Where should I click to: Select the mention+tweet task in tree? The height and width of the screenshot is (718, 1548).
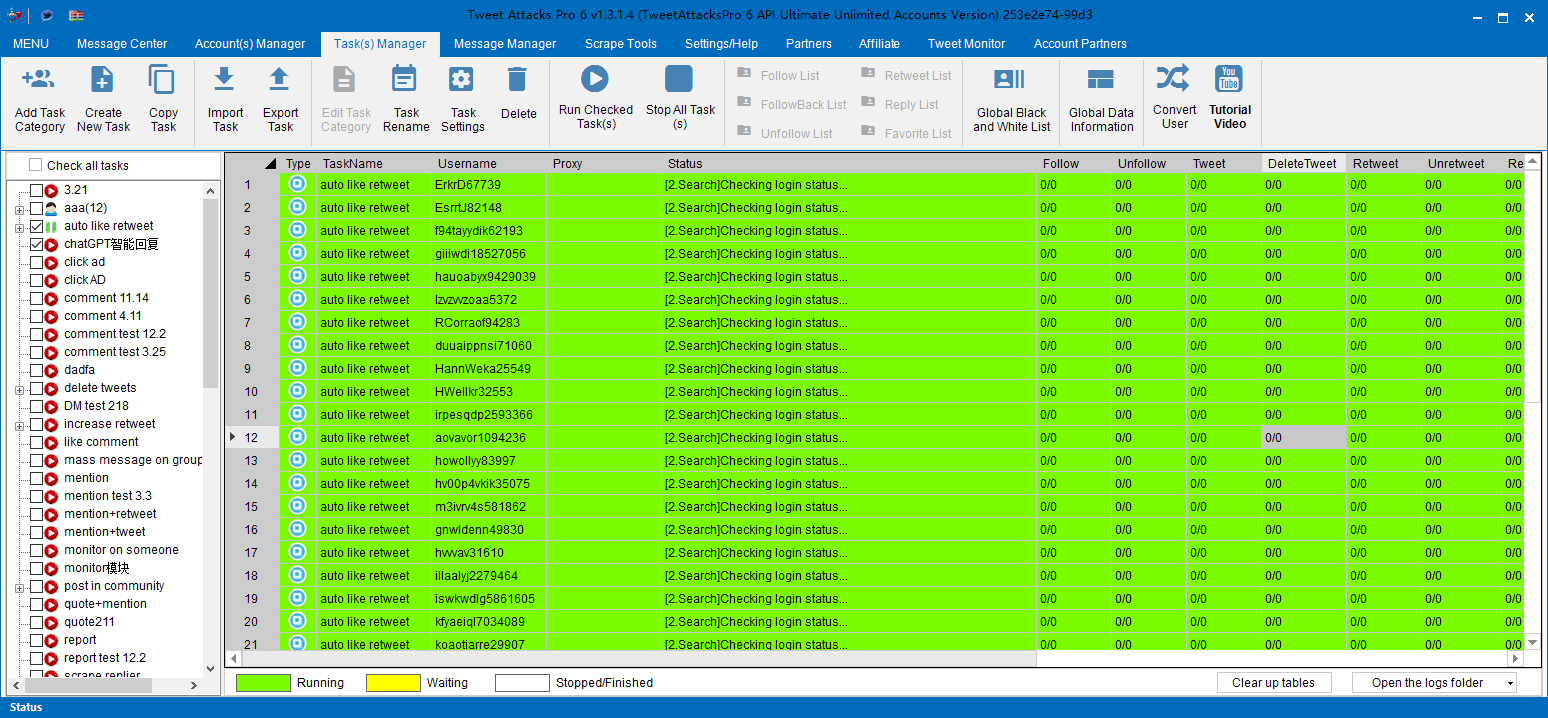pos(105,532)
